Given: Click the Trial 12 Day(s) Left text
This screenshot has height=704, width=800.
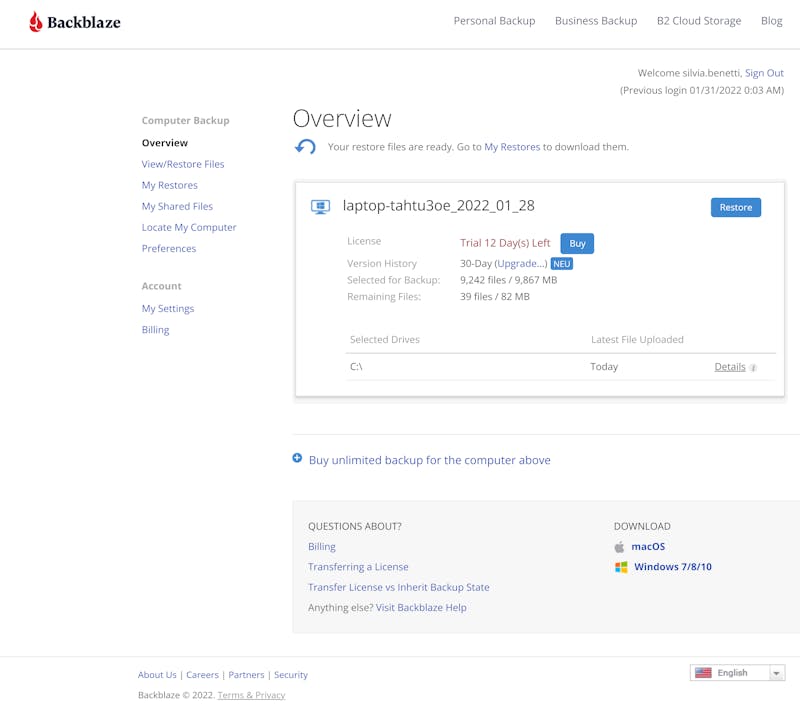Looking at the screenshot, I should [x=505, y=243].
